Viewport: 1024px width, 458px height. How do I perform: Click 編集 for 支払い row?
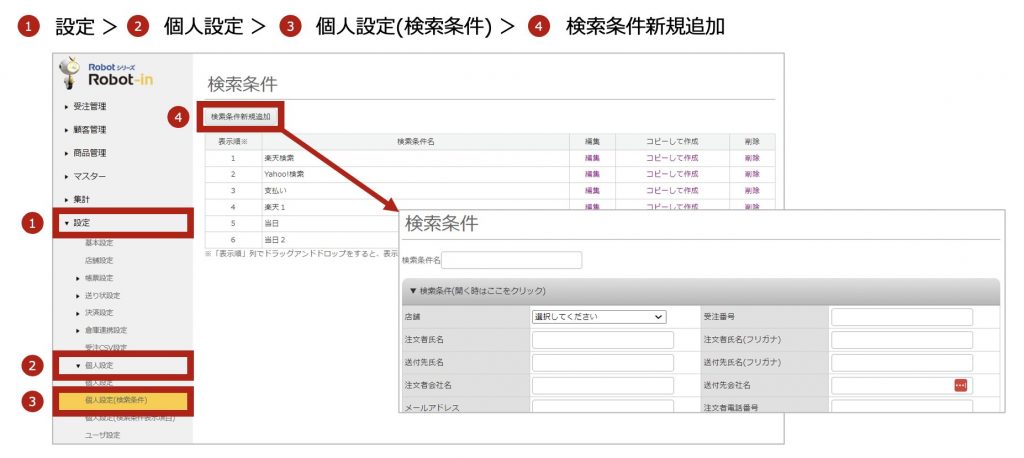point(592,191)
